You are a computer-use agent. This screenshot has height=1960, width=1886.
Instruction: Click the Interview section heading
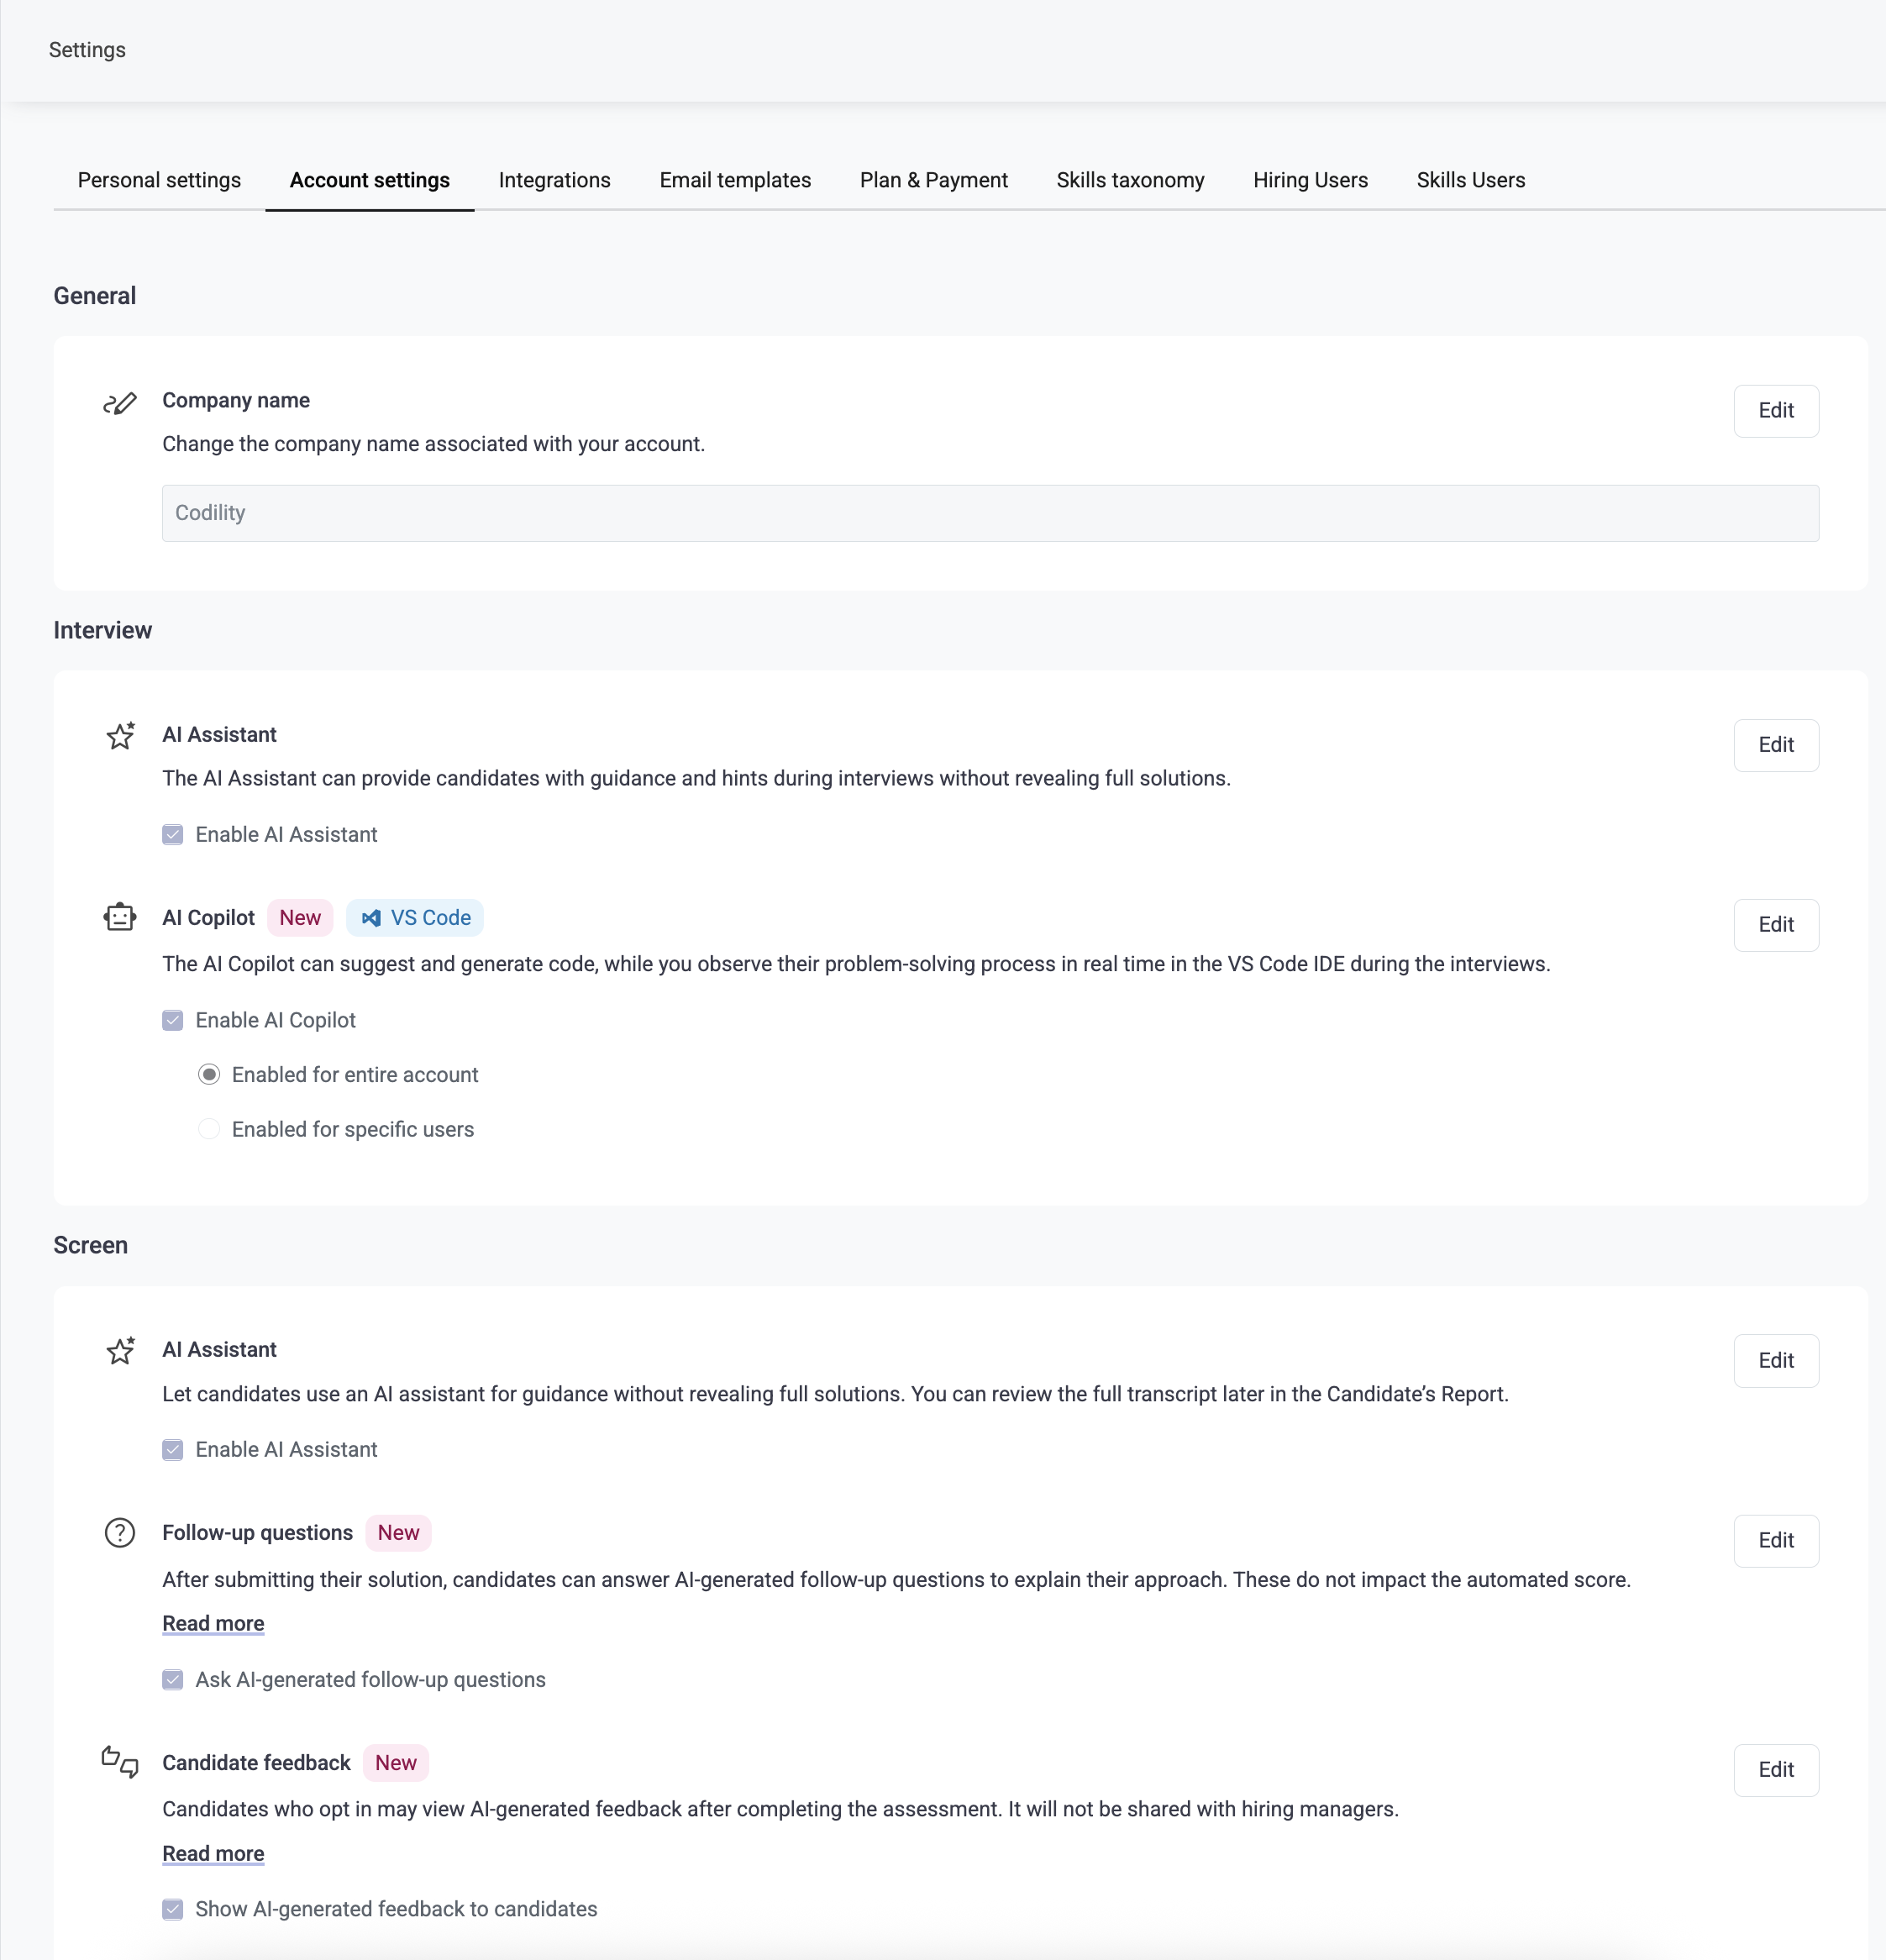[103, 631]
